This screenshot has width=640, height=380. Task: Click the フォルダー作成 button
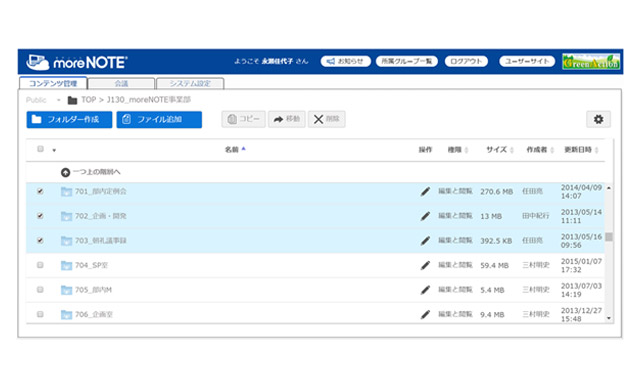click(x=69, y=120)
